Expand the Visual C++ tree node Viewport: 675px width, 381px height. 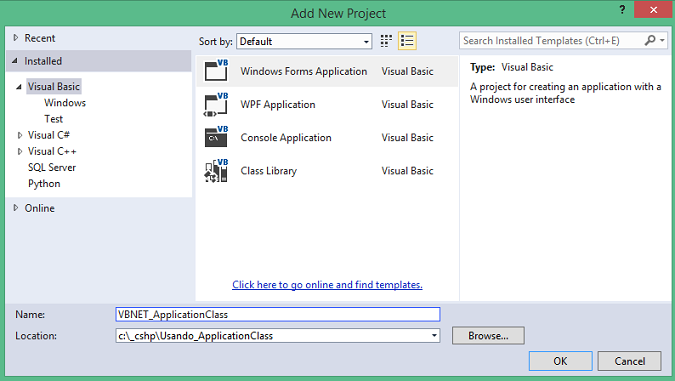click(20, 152)
